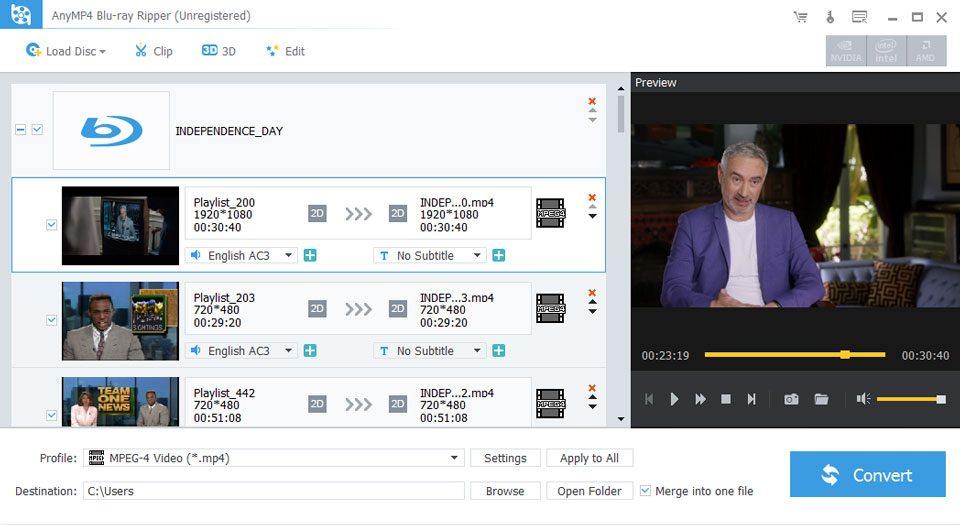Image resolution: width=960 pixels, height=525 pixels.
Task: Add audio track plus icon for Playlist_200
Action: 310,256
